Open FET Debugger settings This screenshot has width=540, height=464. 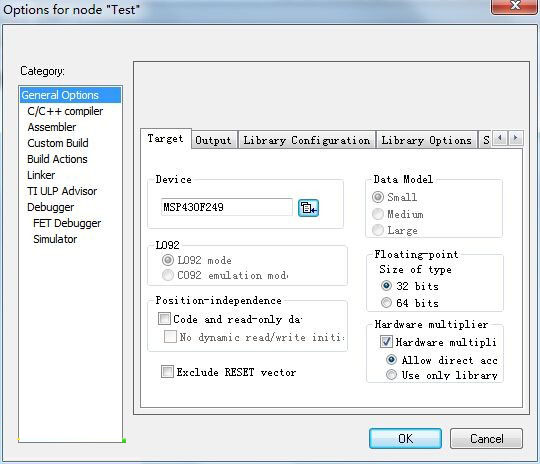click(x=67, y=223)
